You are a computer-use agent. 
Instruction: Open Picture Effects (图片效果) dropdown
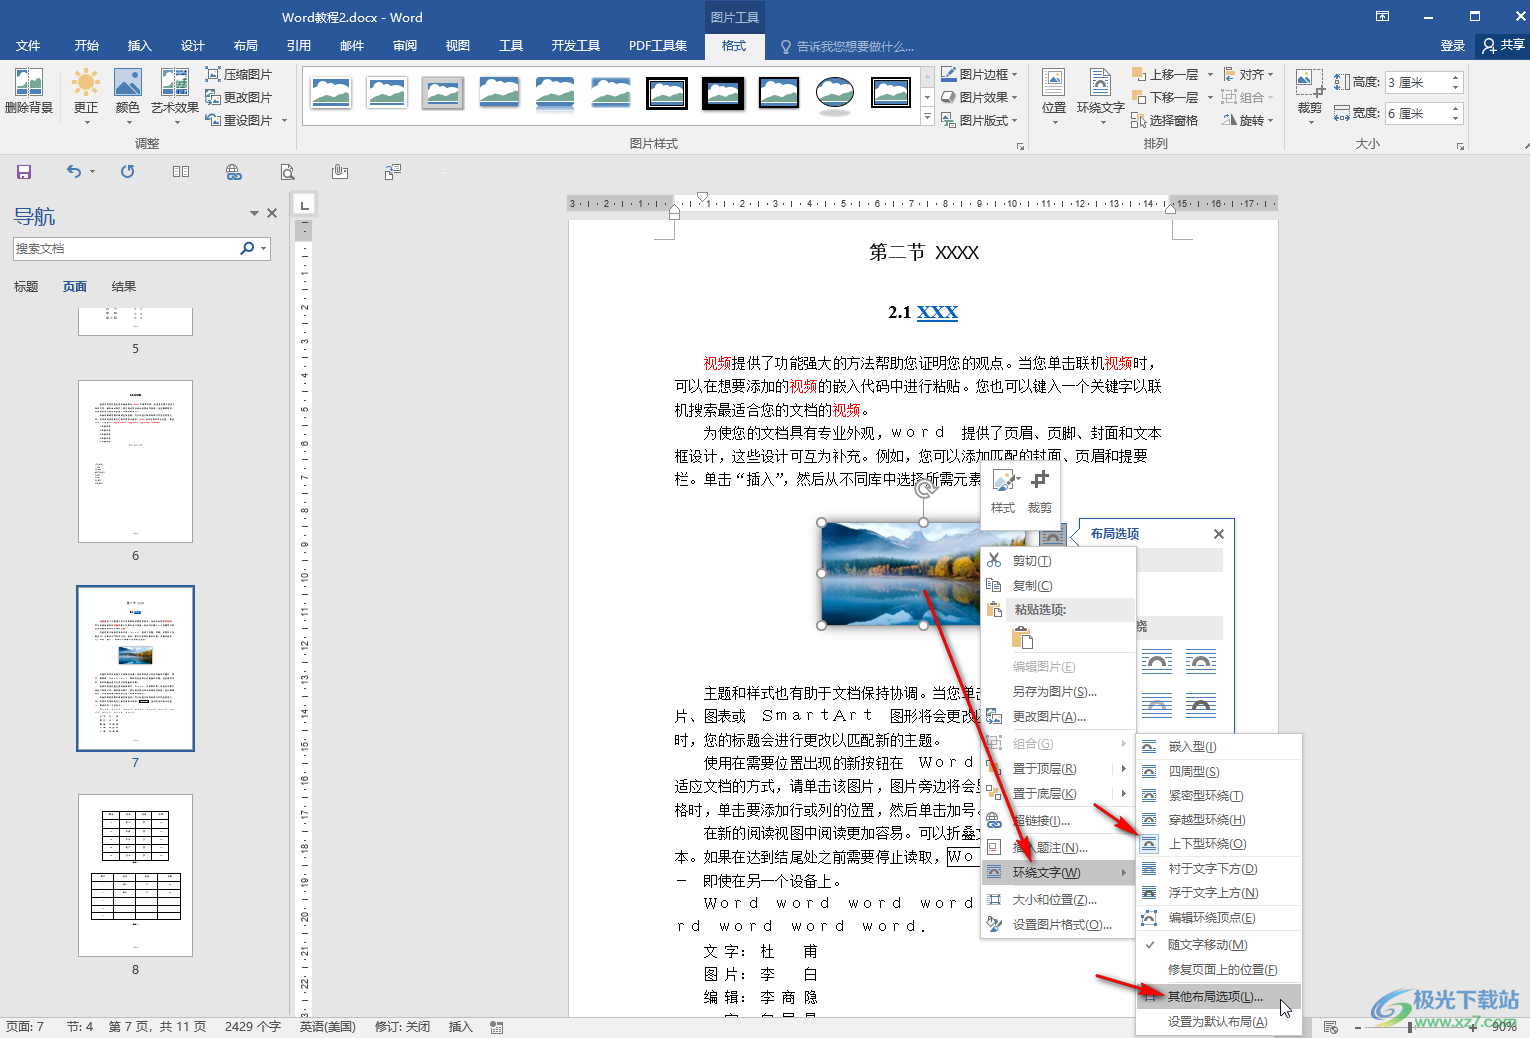coord(979,97)
